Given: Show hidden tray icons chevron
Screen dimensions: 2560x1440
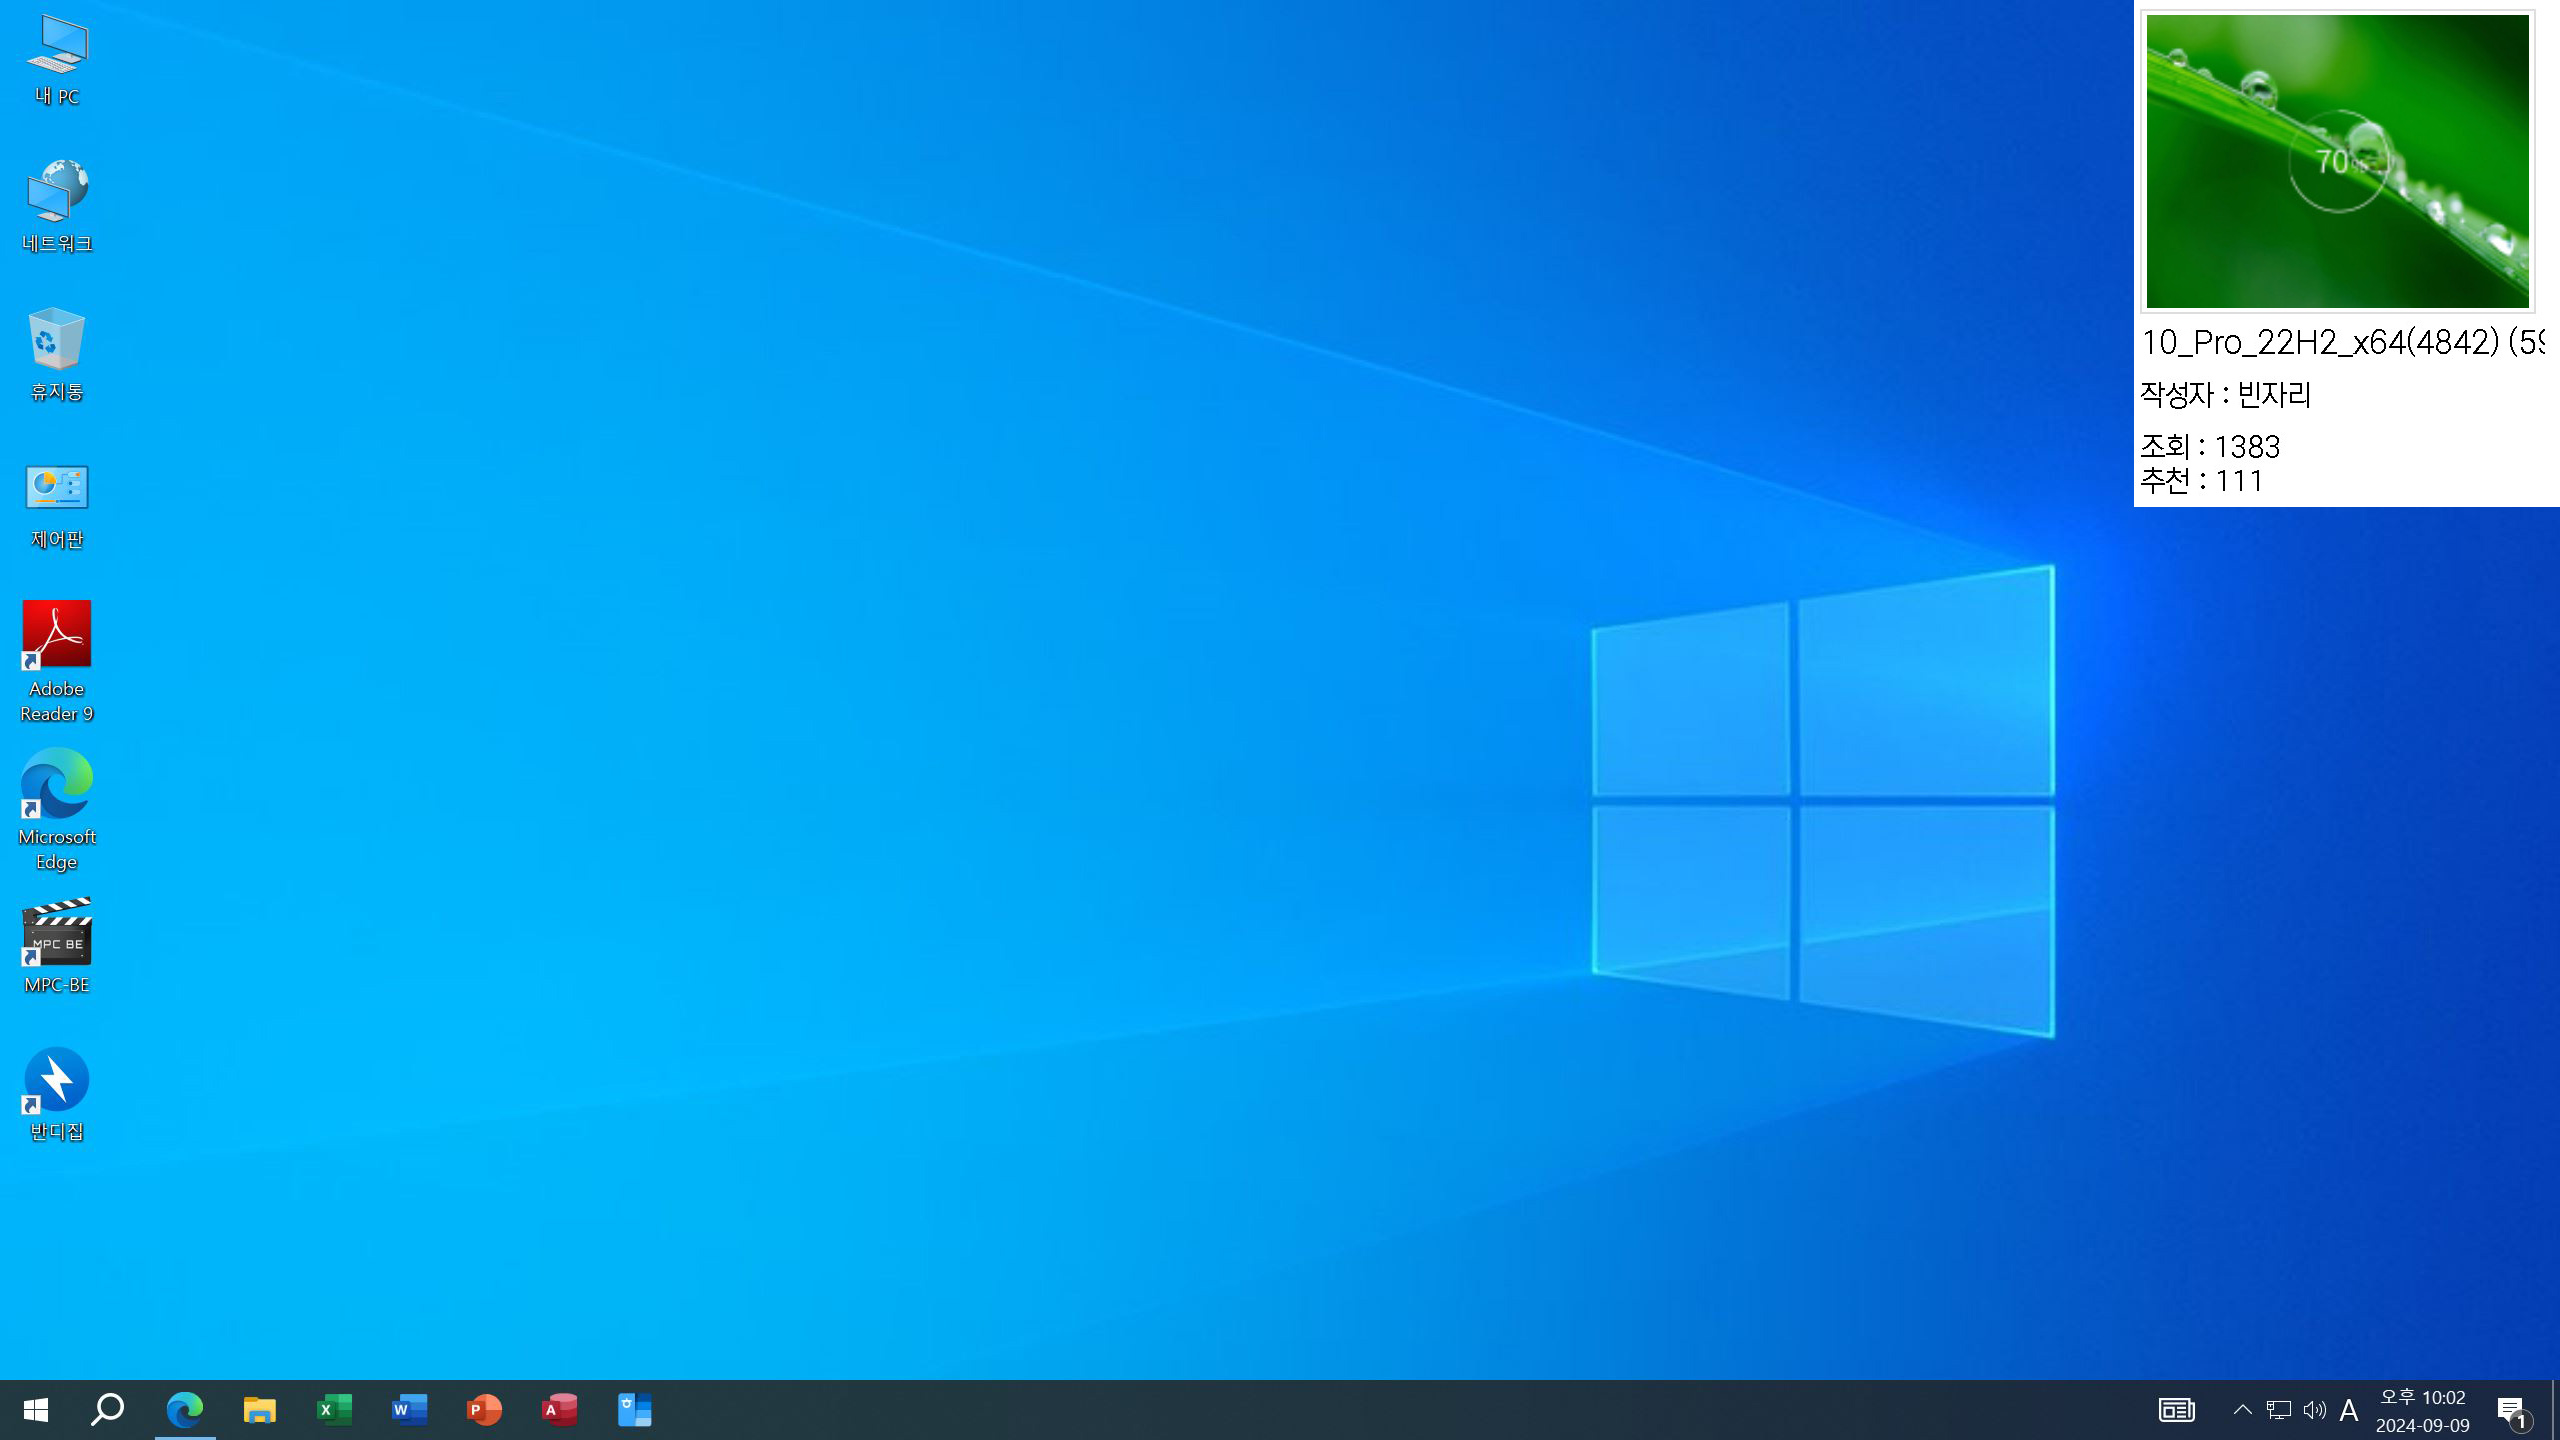Looking at the screenshot, I should click(x=2243, y=1410).
